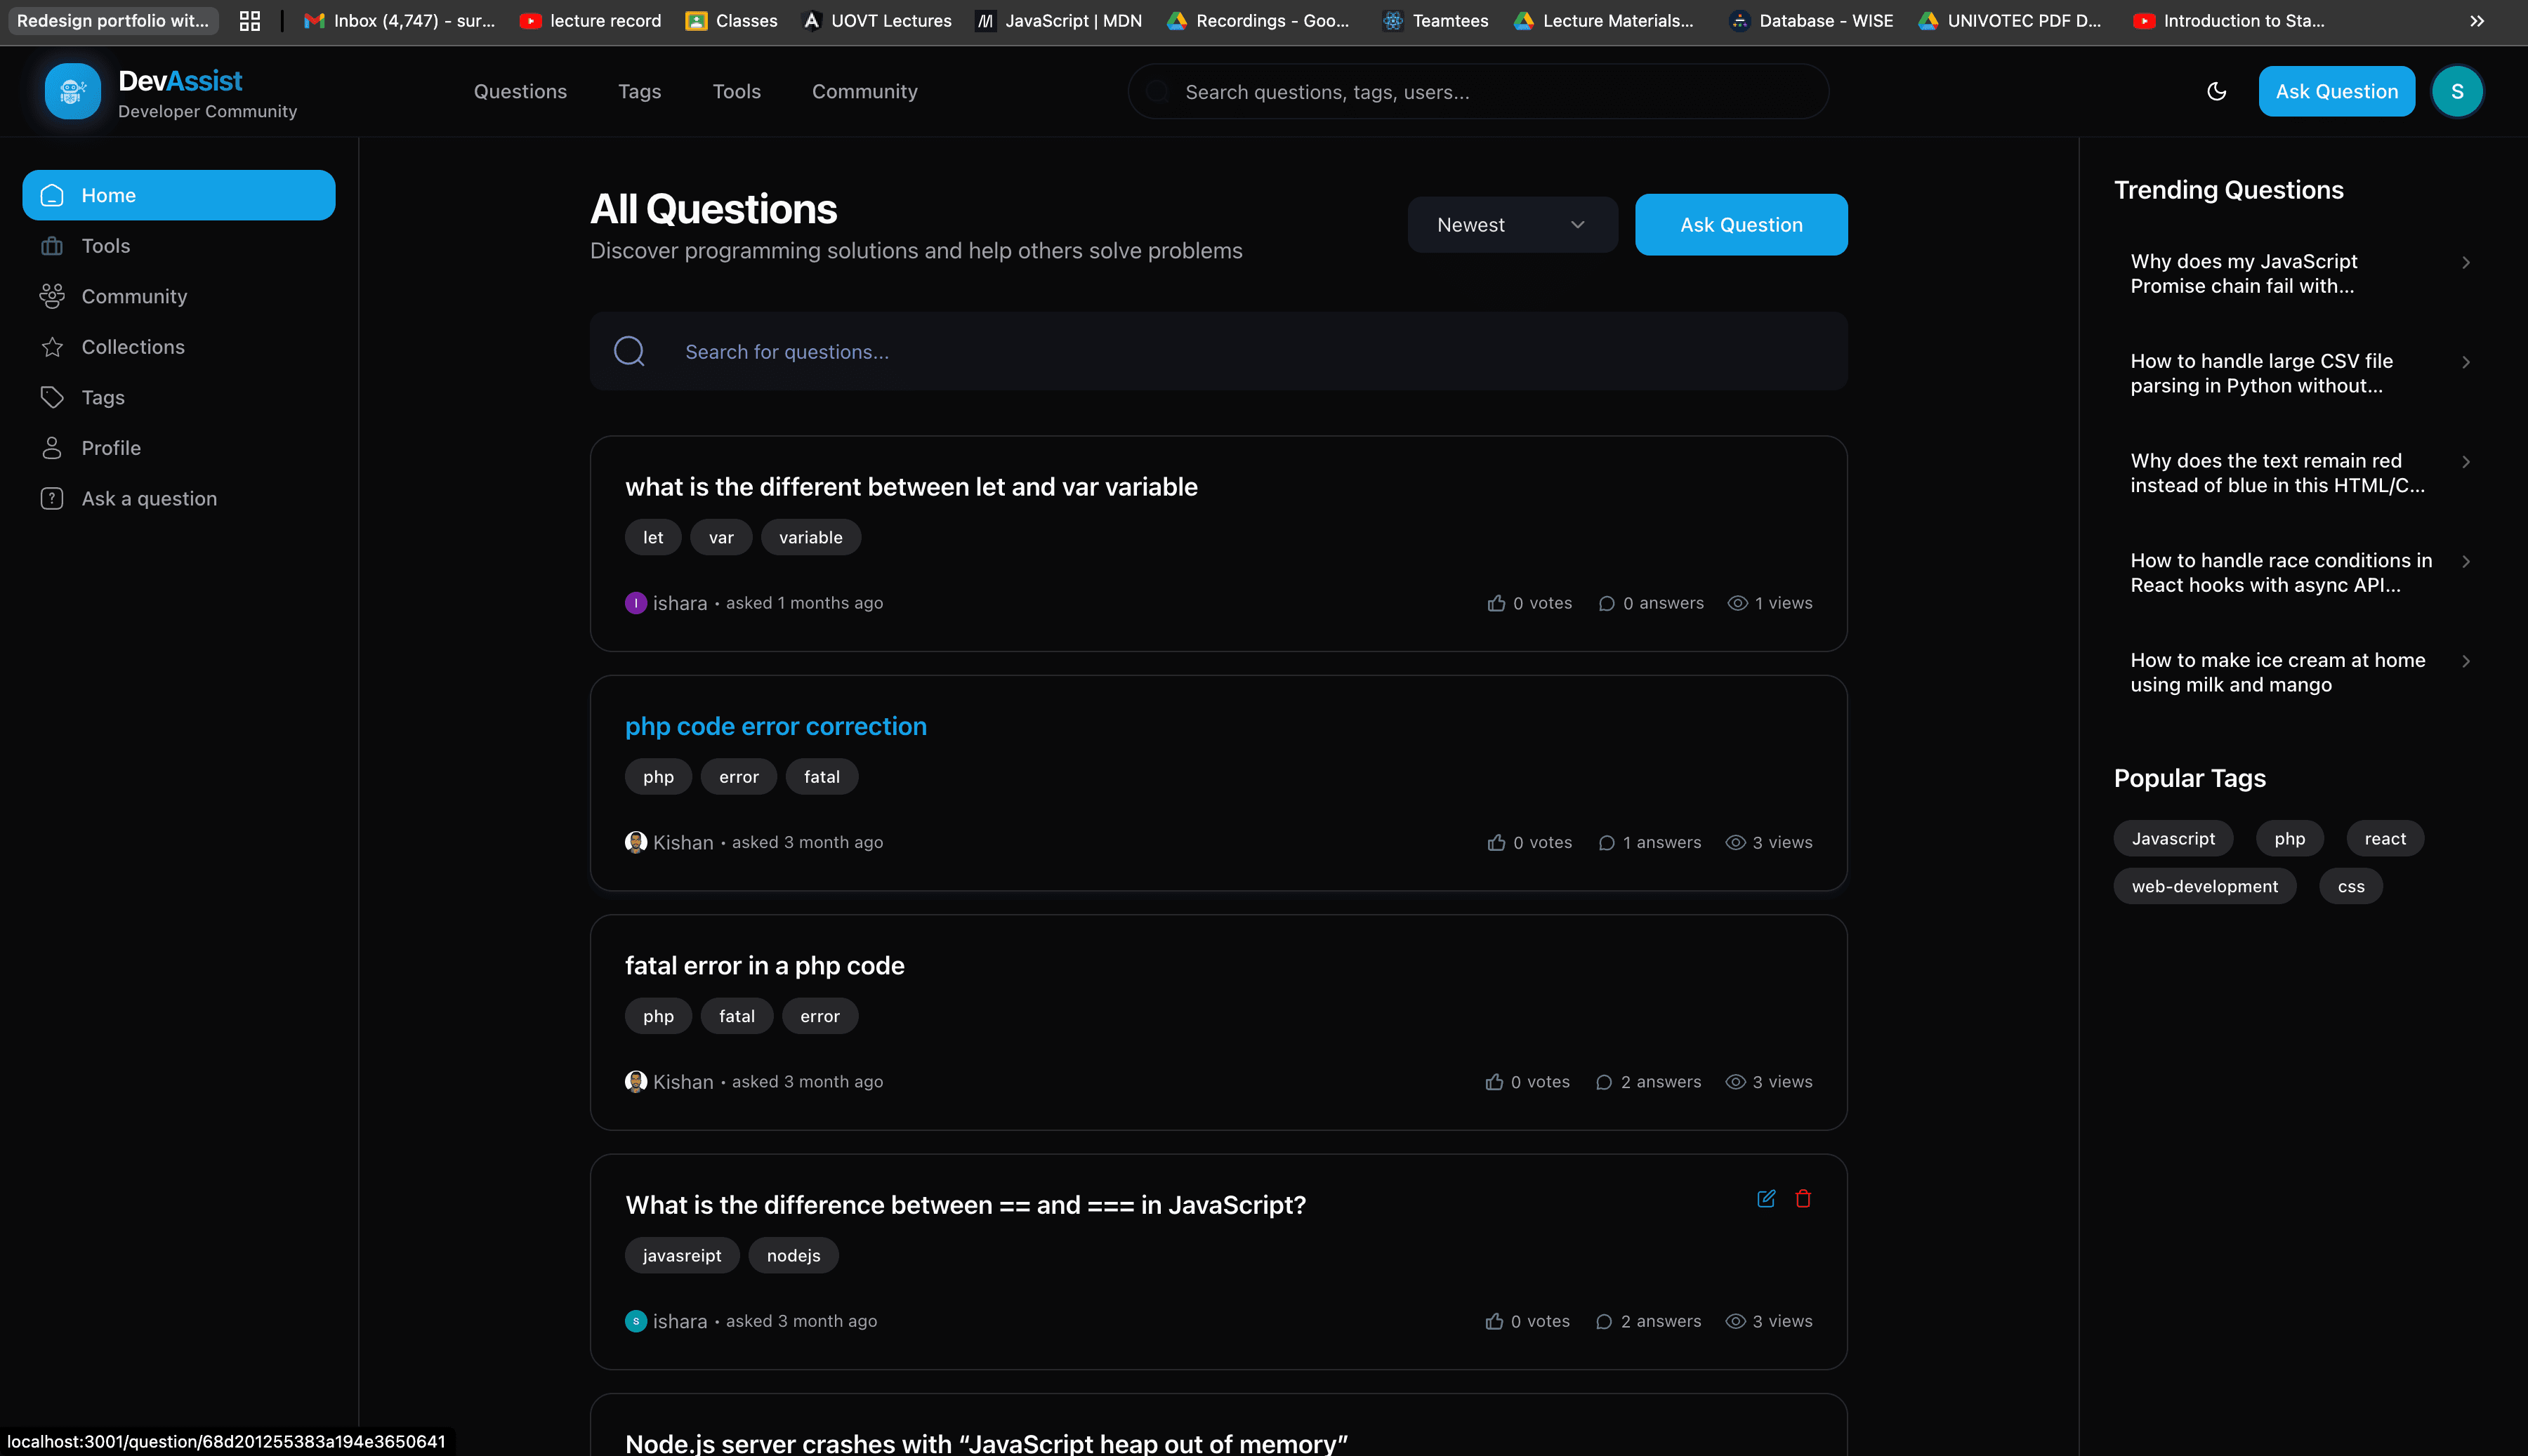Expand the JavaScript Promise trending question
Image resolution: width=2528 pixels, height=1456 pixels.
2467,262
